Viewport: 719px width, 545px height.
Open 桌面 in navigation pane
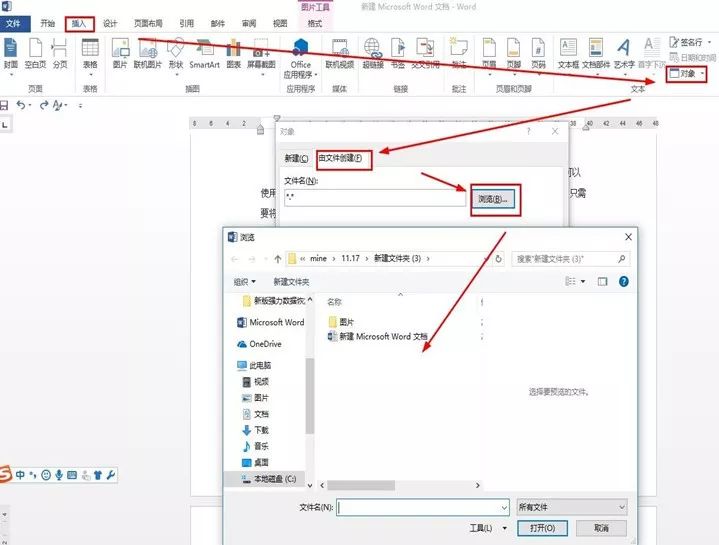(x=255, y=462)
